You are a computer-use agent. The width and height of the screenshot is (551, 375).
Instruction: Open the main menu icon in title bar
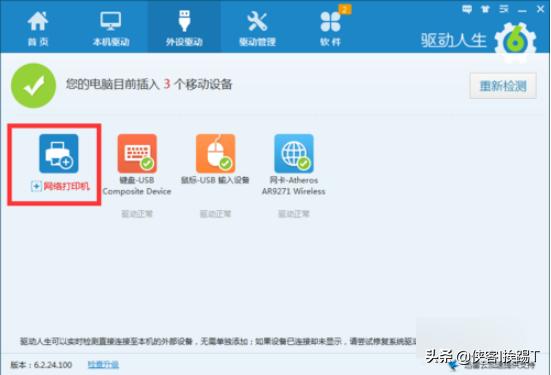pyautogui.click(x=504, y=9)
